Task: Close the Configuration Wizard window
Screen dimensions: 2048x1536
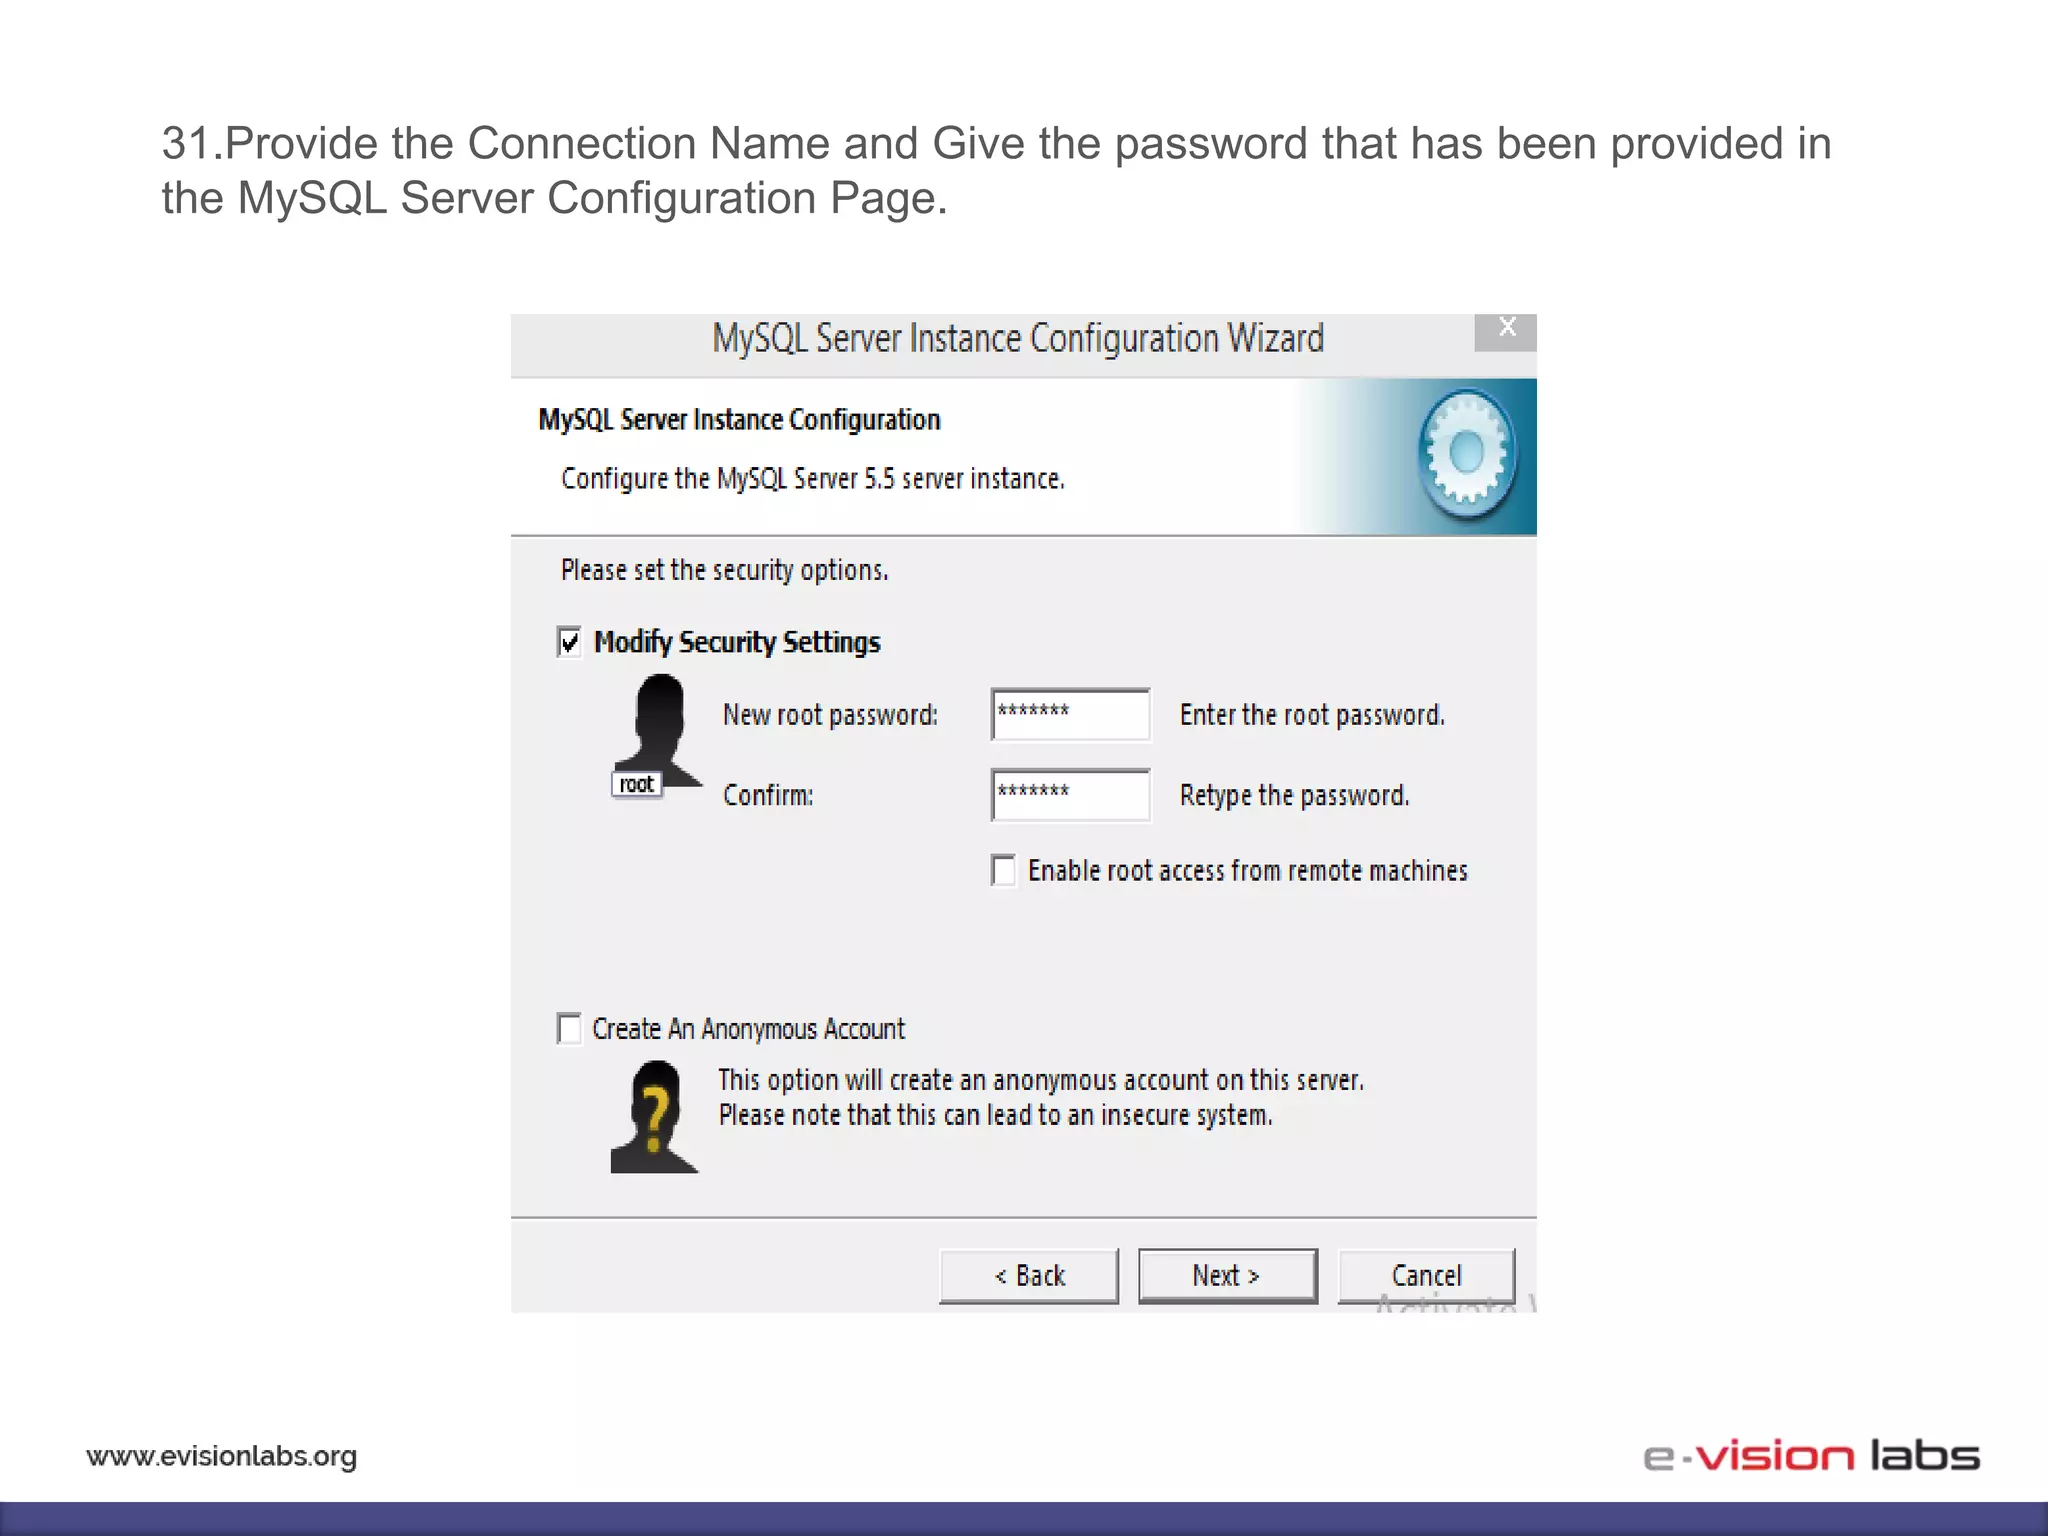Action: pos(1506,331)
